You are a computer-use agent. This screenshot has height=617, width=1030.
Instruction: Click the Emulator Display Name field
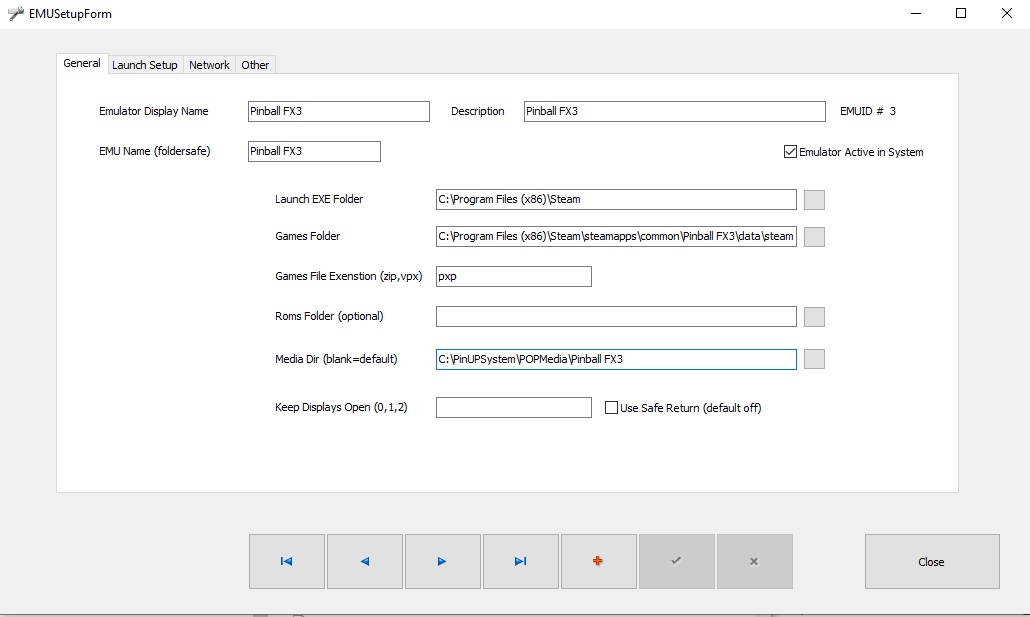tap(338, 111)
